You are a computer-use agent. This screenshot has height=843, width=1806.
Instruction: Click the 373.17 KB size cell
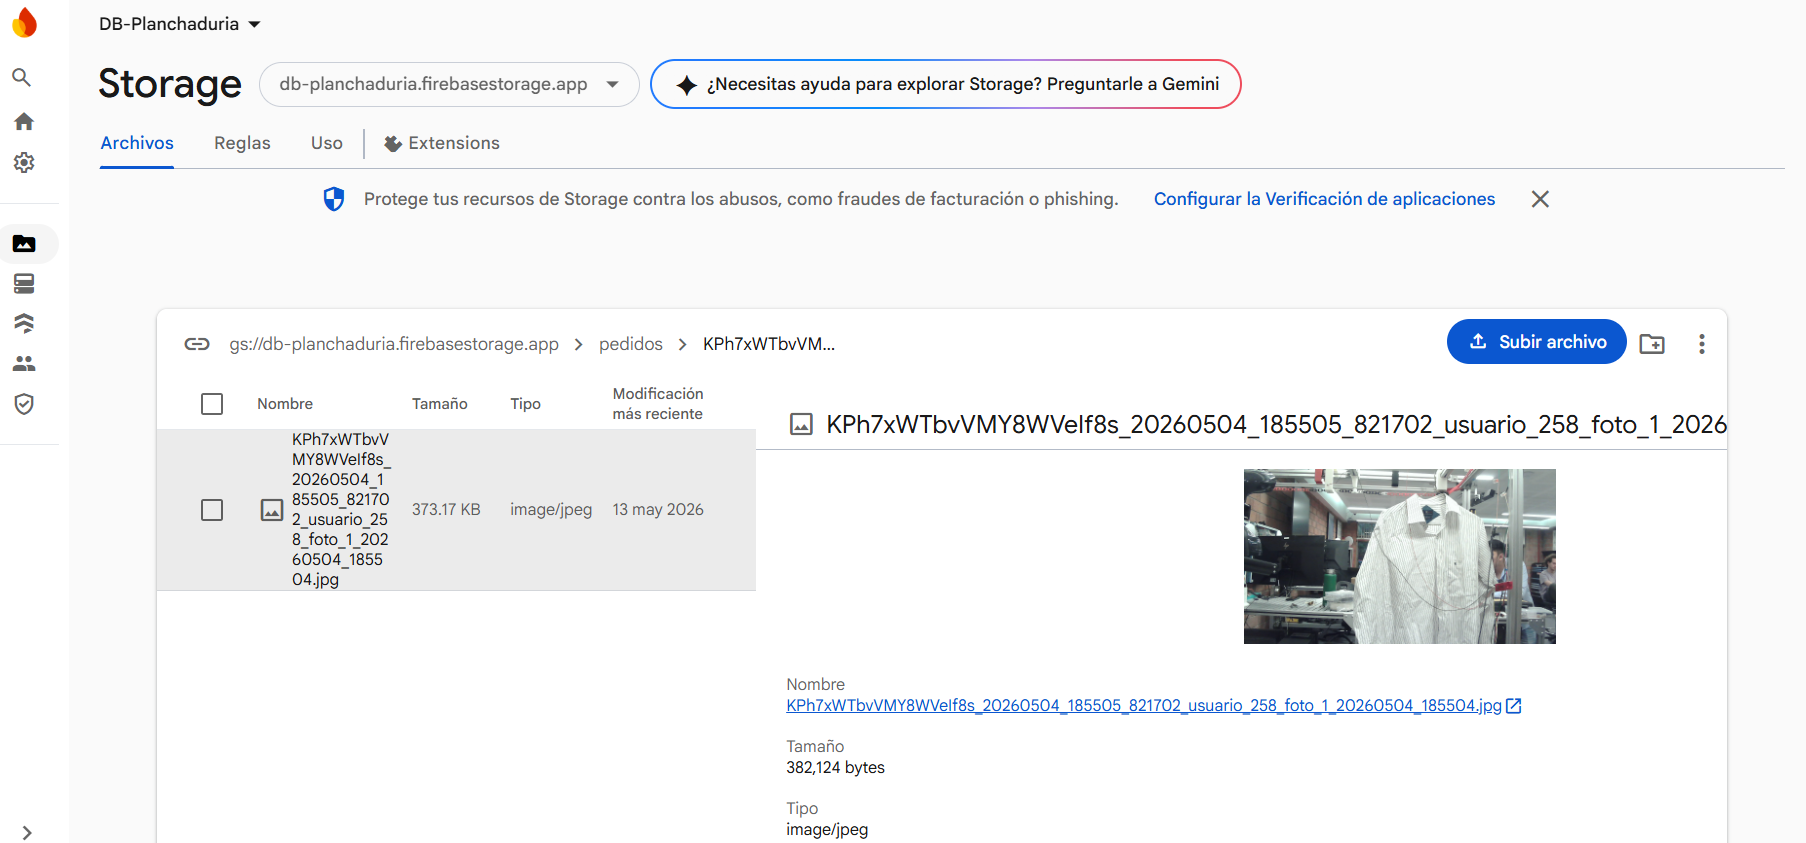click(x=446, y=510)
